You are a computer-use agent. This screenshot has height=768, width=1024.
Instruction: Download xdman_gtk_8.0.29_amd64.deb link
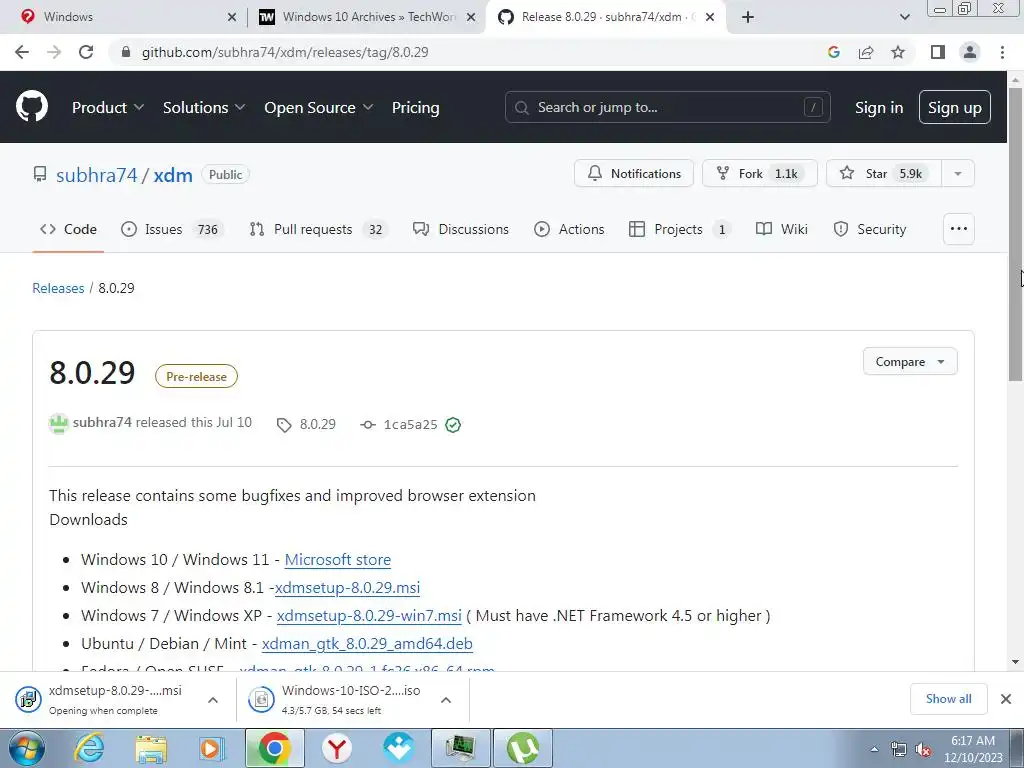click(367, 644)
